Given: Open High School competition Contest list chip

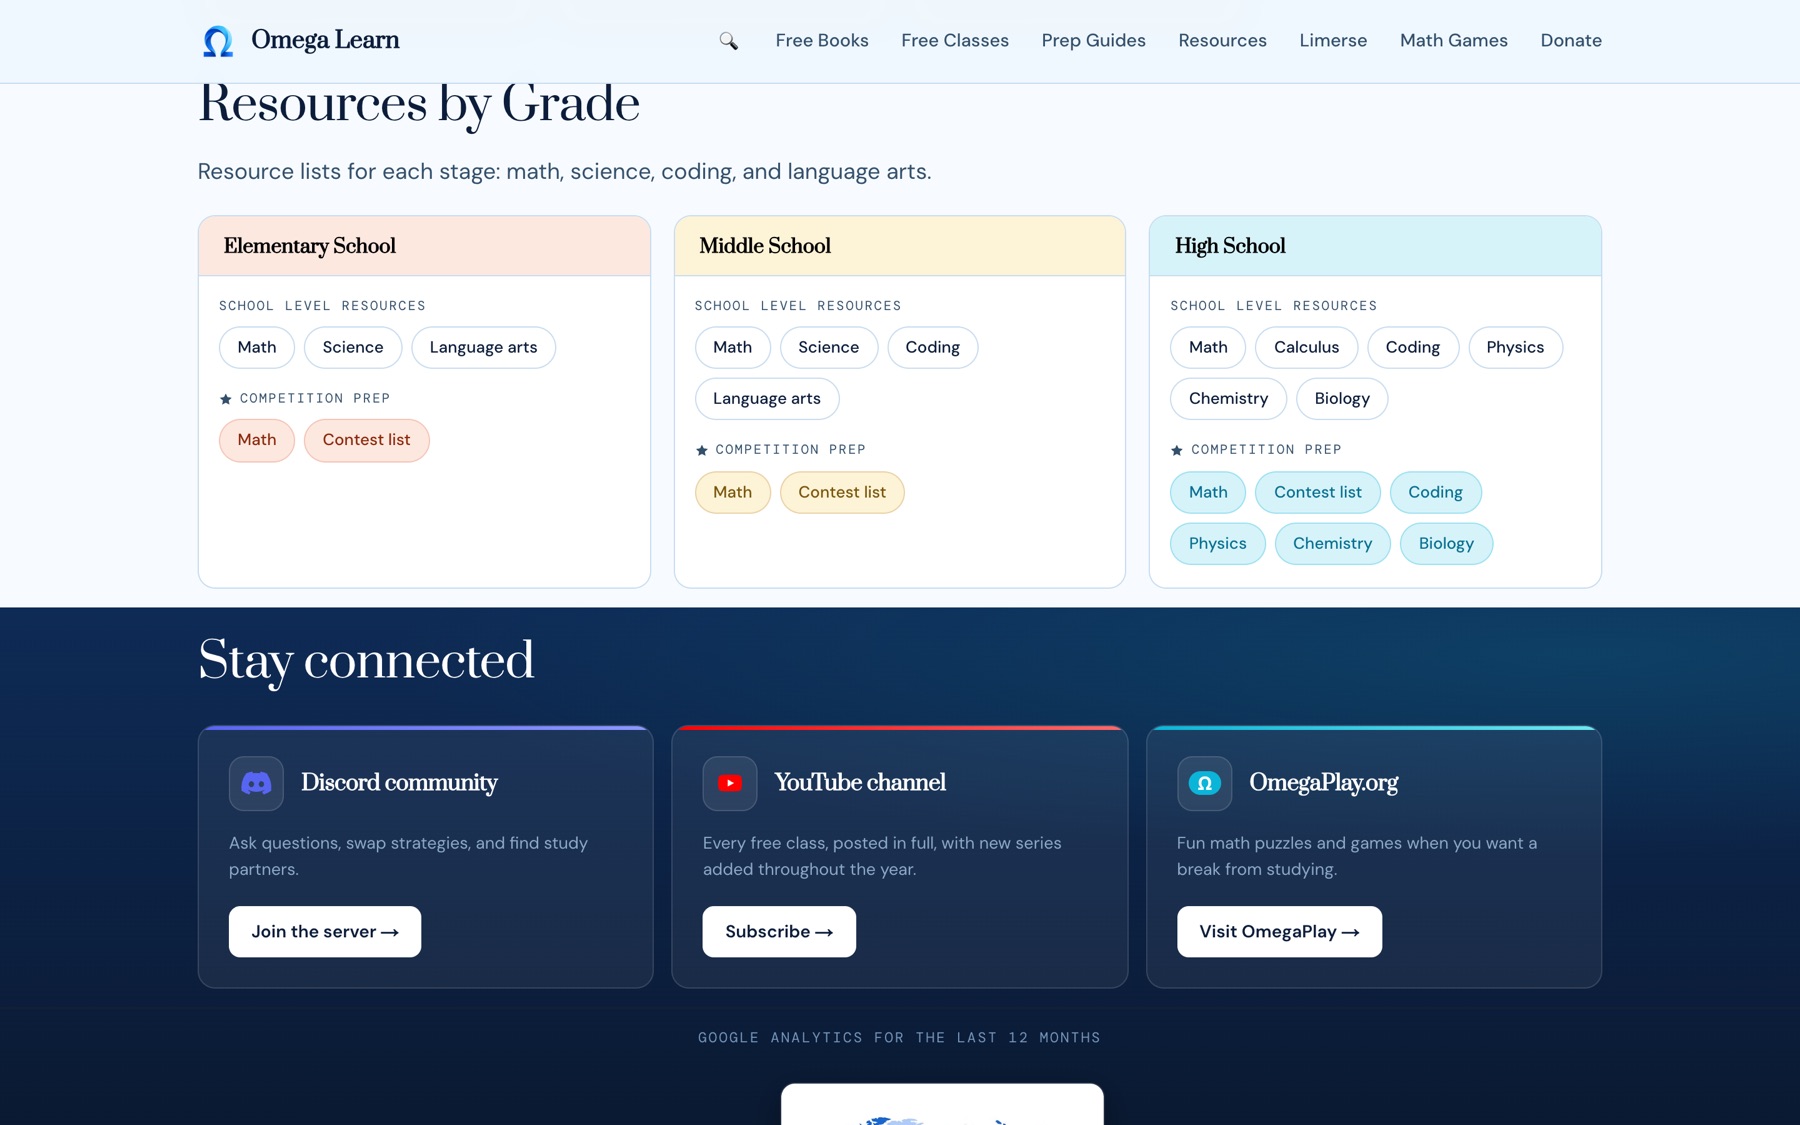Looking at the screenshot, I should coord(1317,492).
